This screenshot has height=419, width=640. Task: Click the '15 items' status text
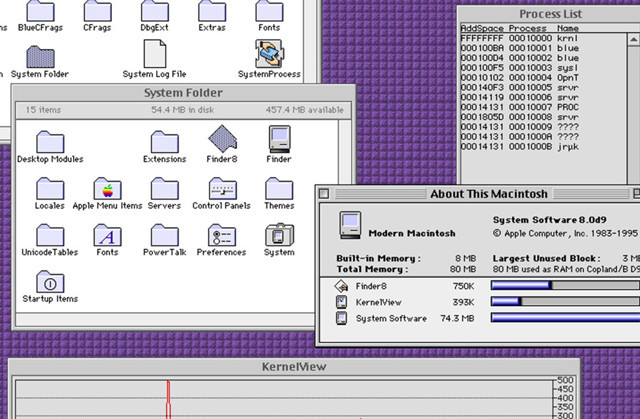pyautogui.click(x=43, y=110)
